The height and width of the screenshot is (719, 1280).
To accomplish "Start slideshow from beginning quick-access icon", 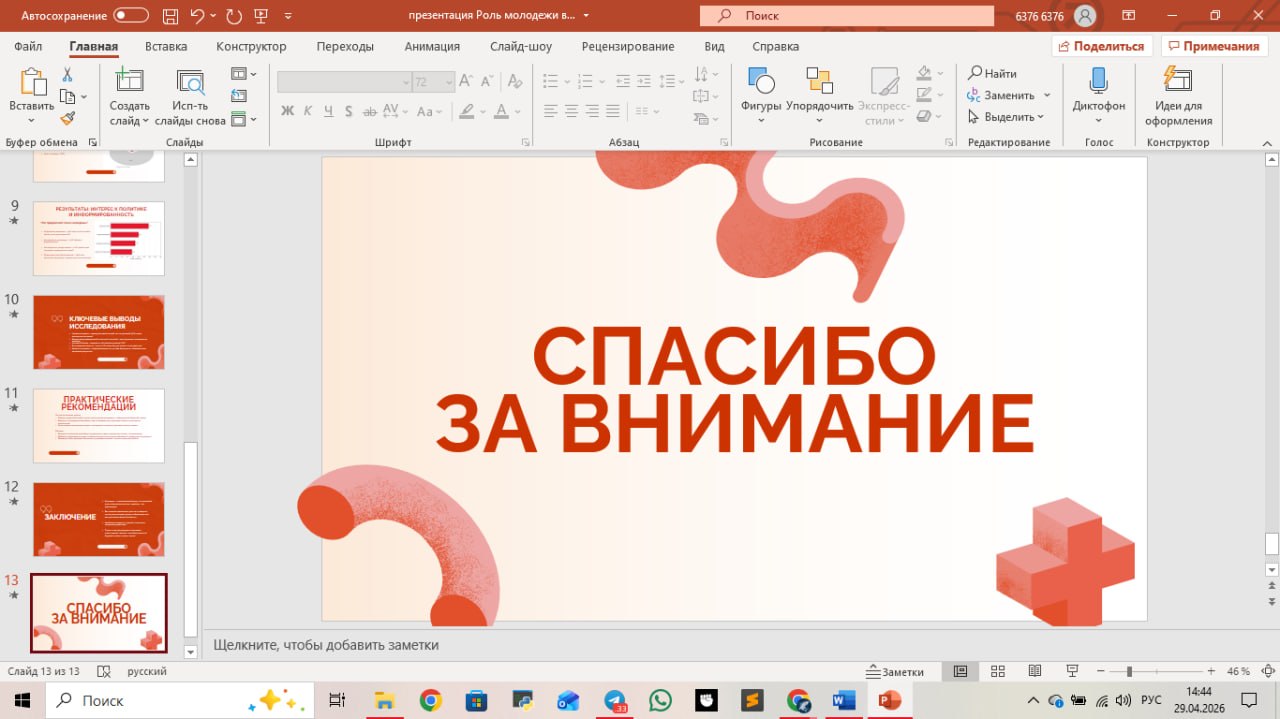I will click(x=262, y=16).
